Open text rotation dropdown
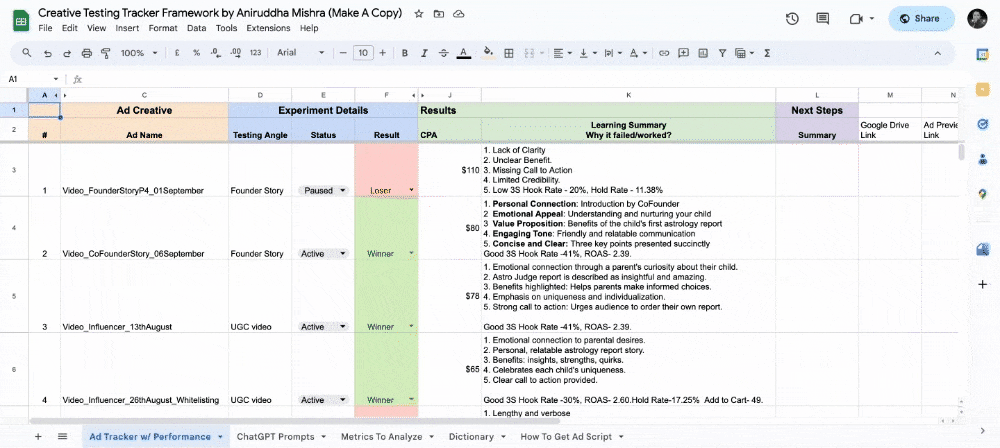The height and width of the screenshot is (448, 1000). tap(638, 53)
